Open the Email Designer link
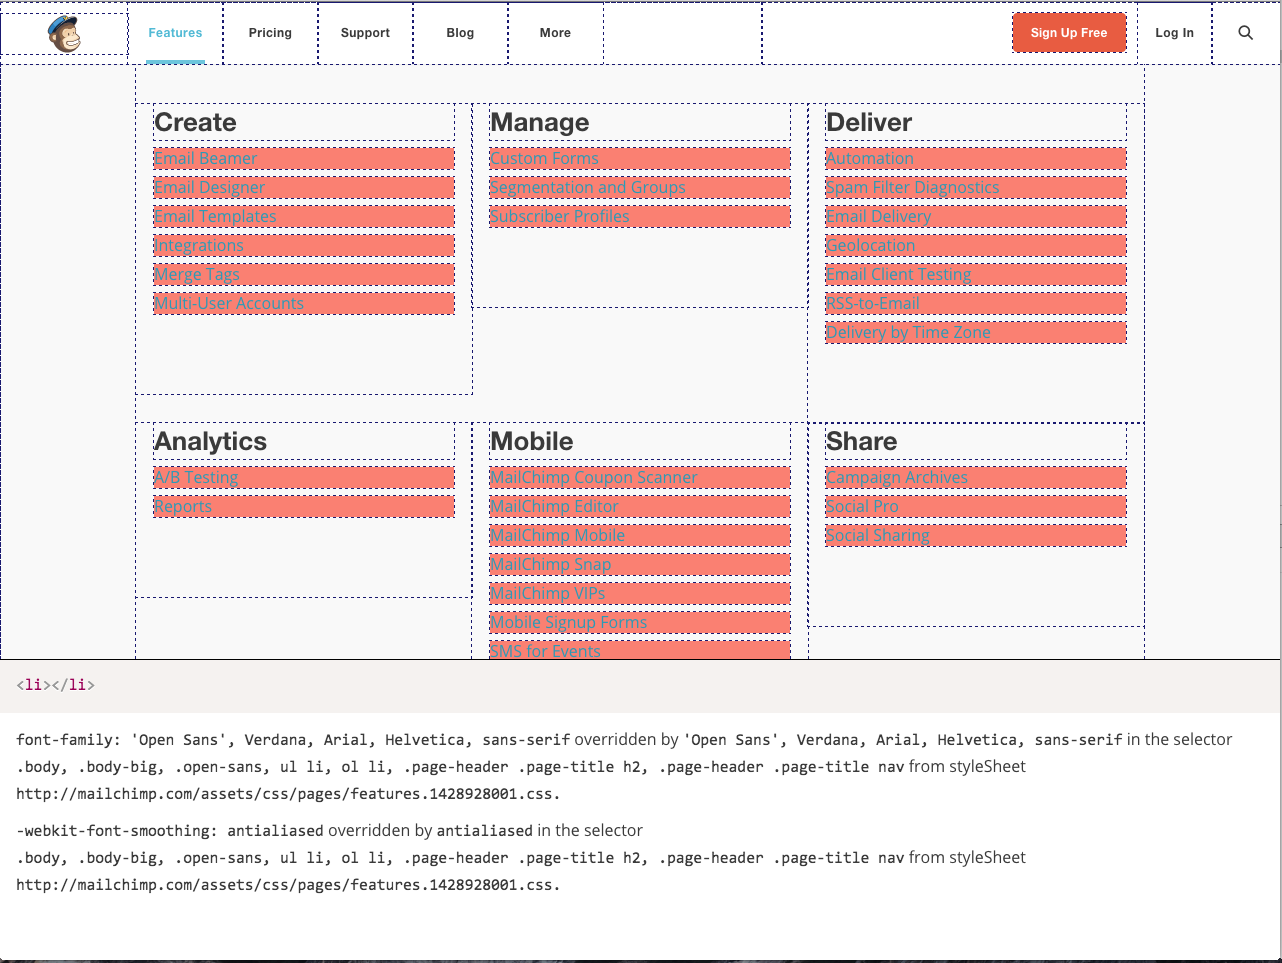Image resolution: width=1282 pixels, height=963 pixels. (209, 187)
